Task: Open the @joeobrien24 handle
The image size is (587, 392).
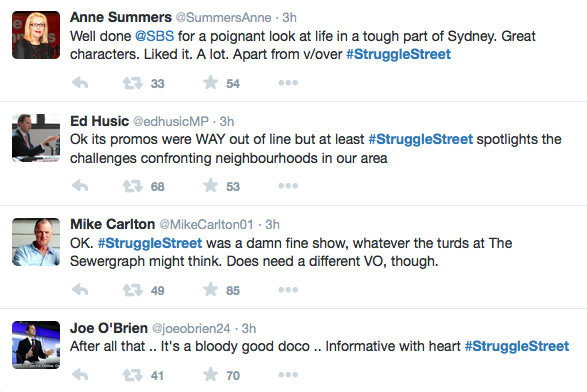Action: (x=191, y=328)
